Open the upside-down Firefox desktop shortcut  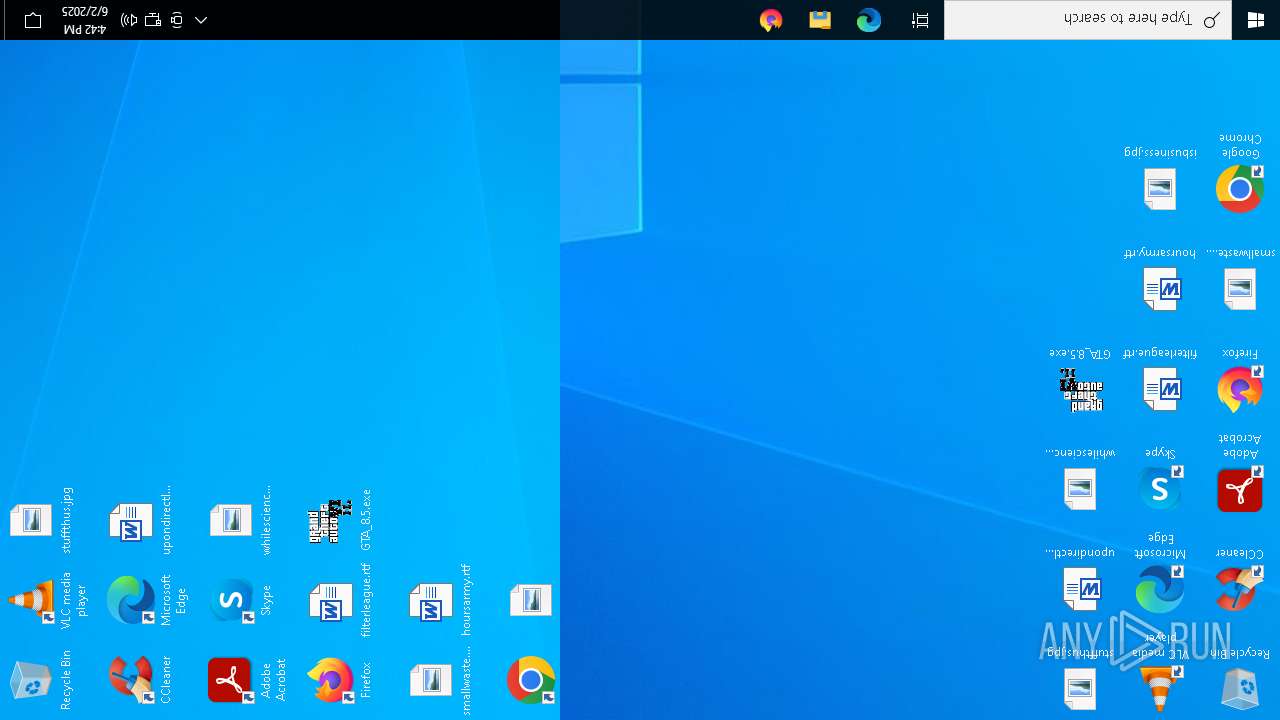[x=1239, y=389]
